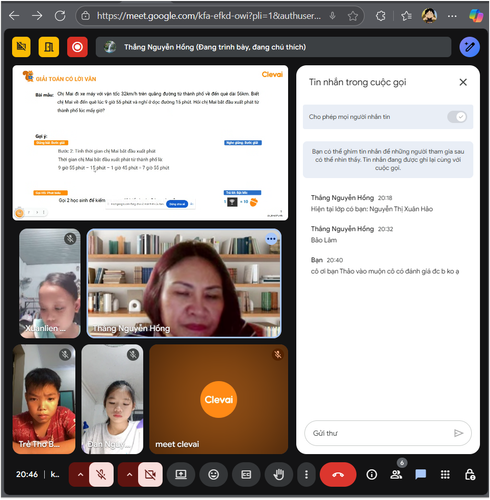Expand audio settings chevron

click(80, 475)
